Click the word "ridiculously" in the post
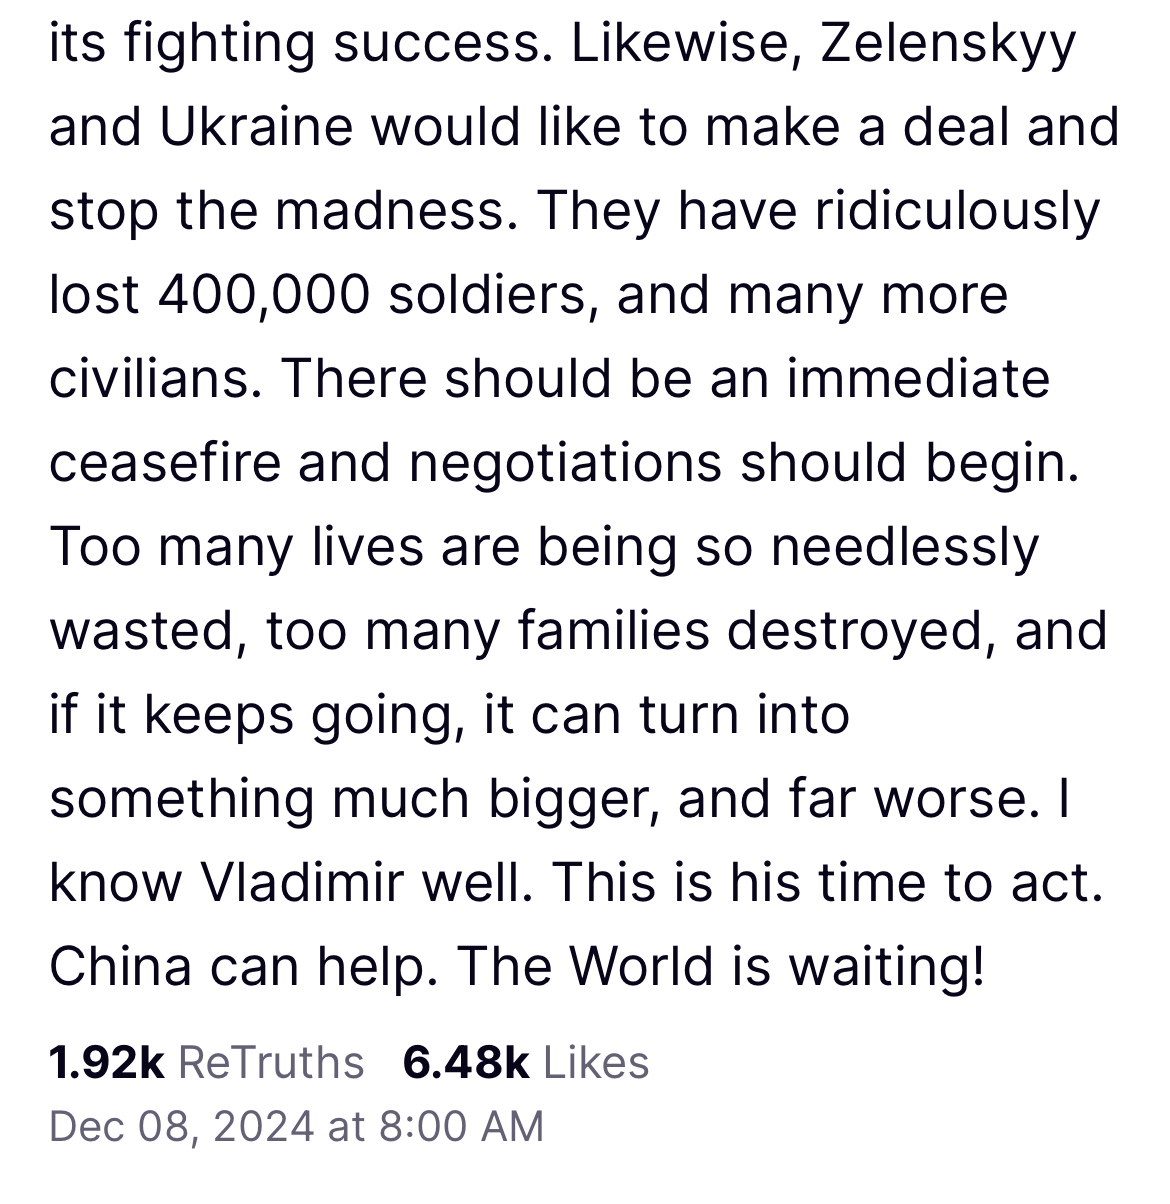Viewport: 1170px width, 1204px height. pyautogui.click(x=957, y=213)
